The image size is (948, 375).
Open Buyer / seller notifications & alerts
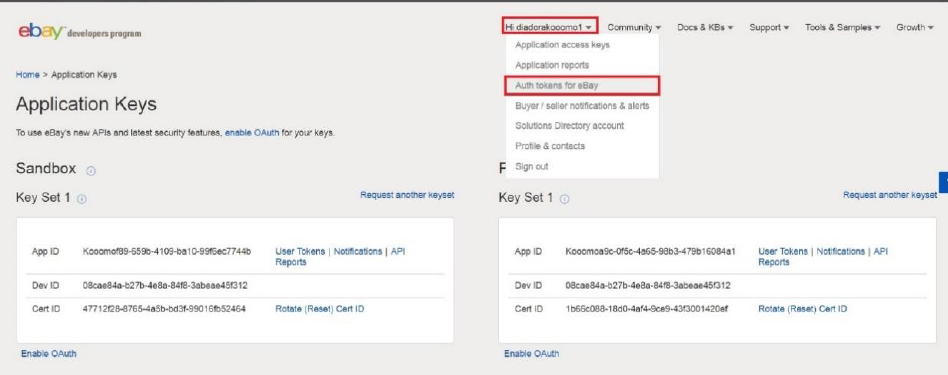coord(582,105)
